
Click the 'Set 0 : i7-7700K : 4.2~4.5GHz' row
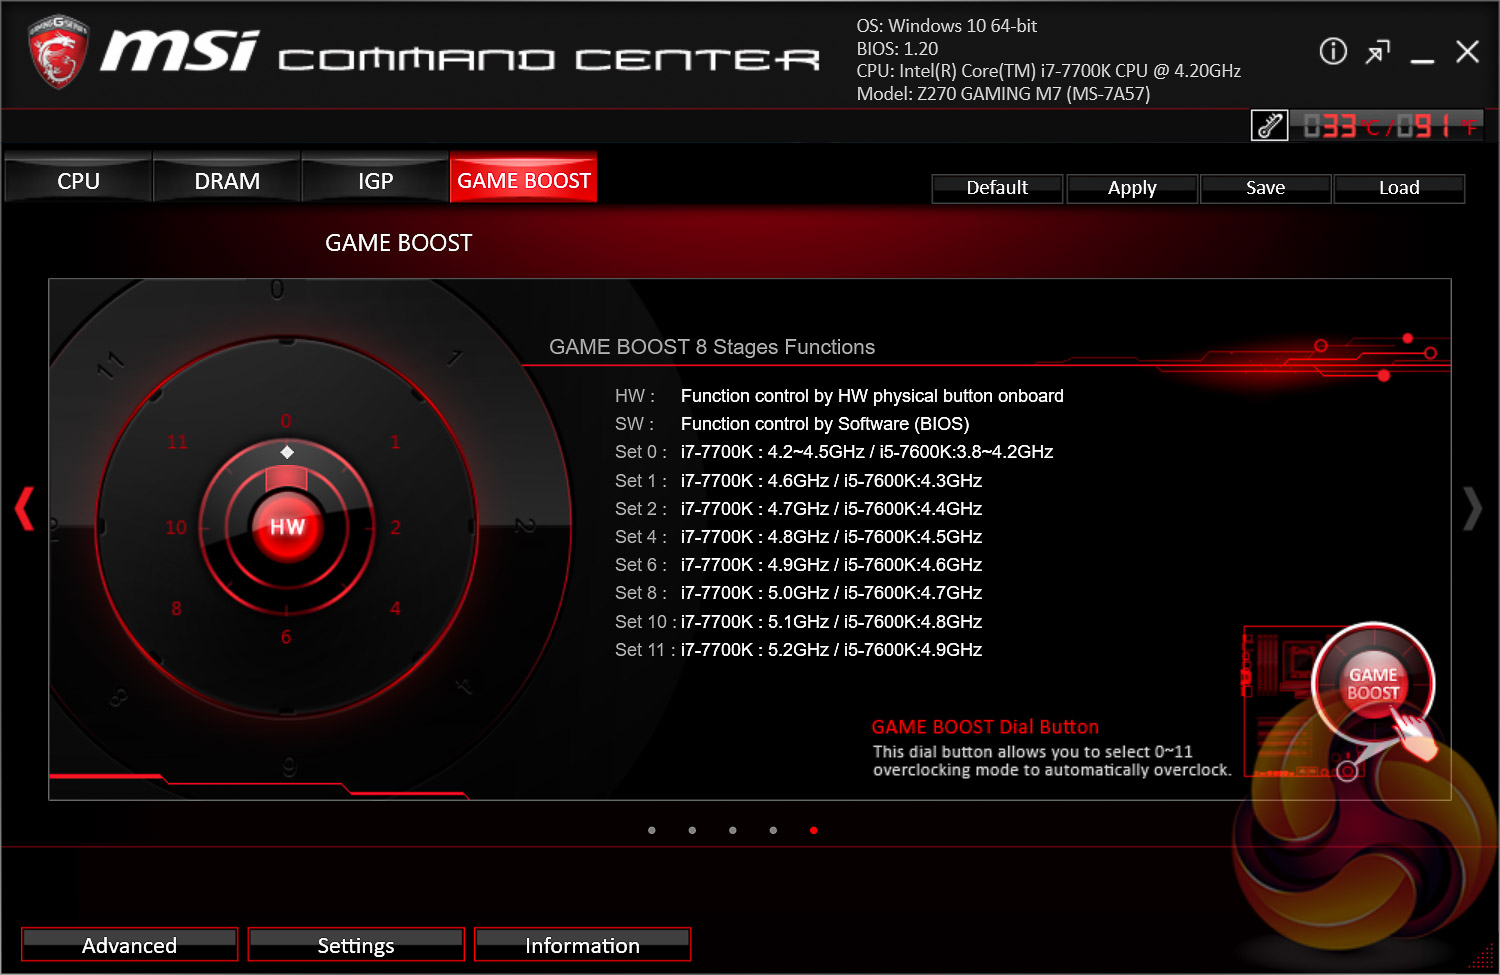[x=834, y=452]
